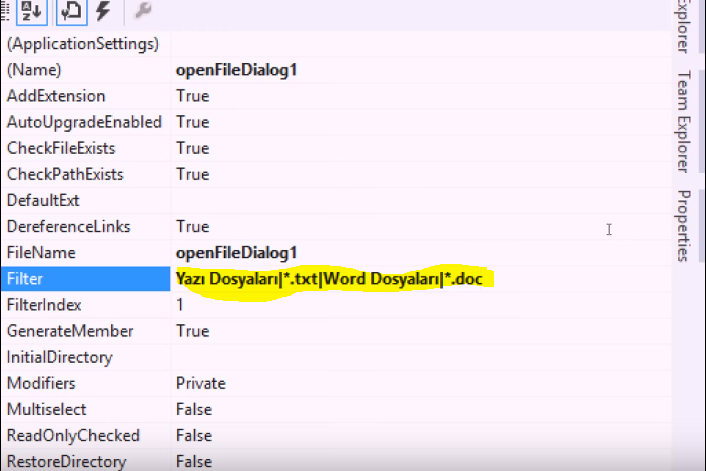Image resolution: width=706 pixels, height=471 pixels.
Task: Switch to the Events lightning bolt icon
Action: [103, 11]
